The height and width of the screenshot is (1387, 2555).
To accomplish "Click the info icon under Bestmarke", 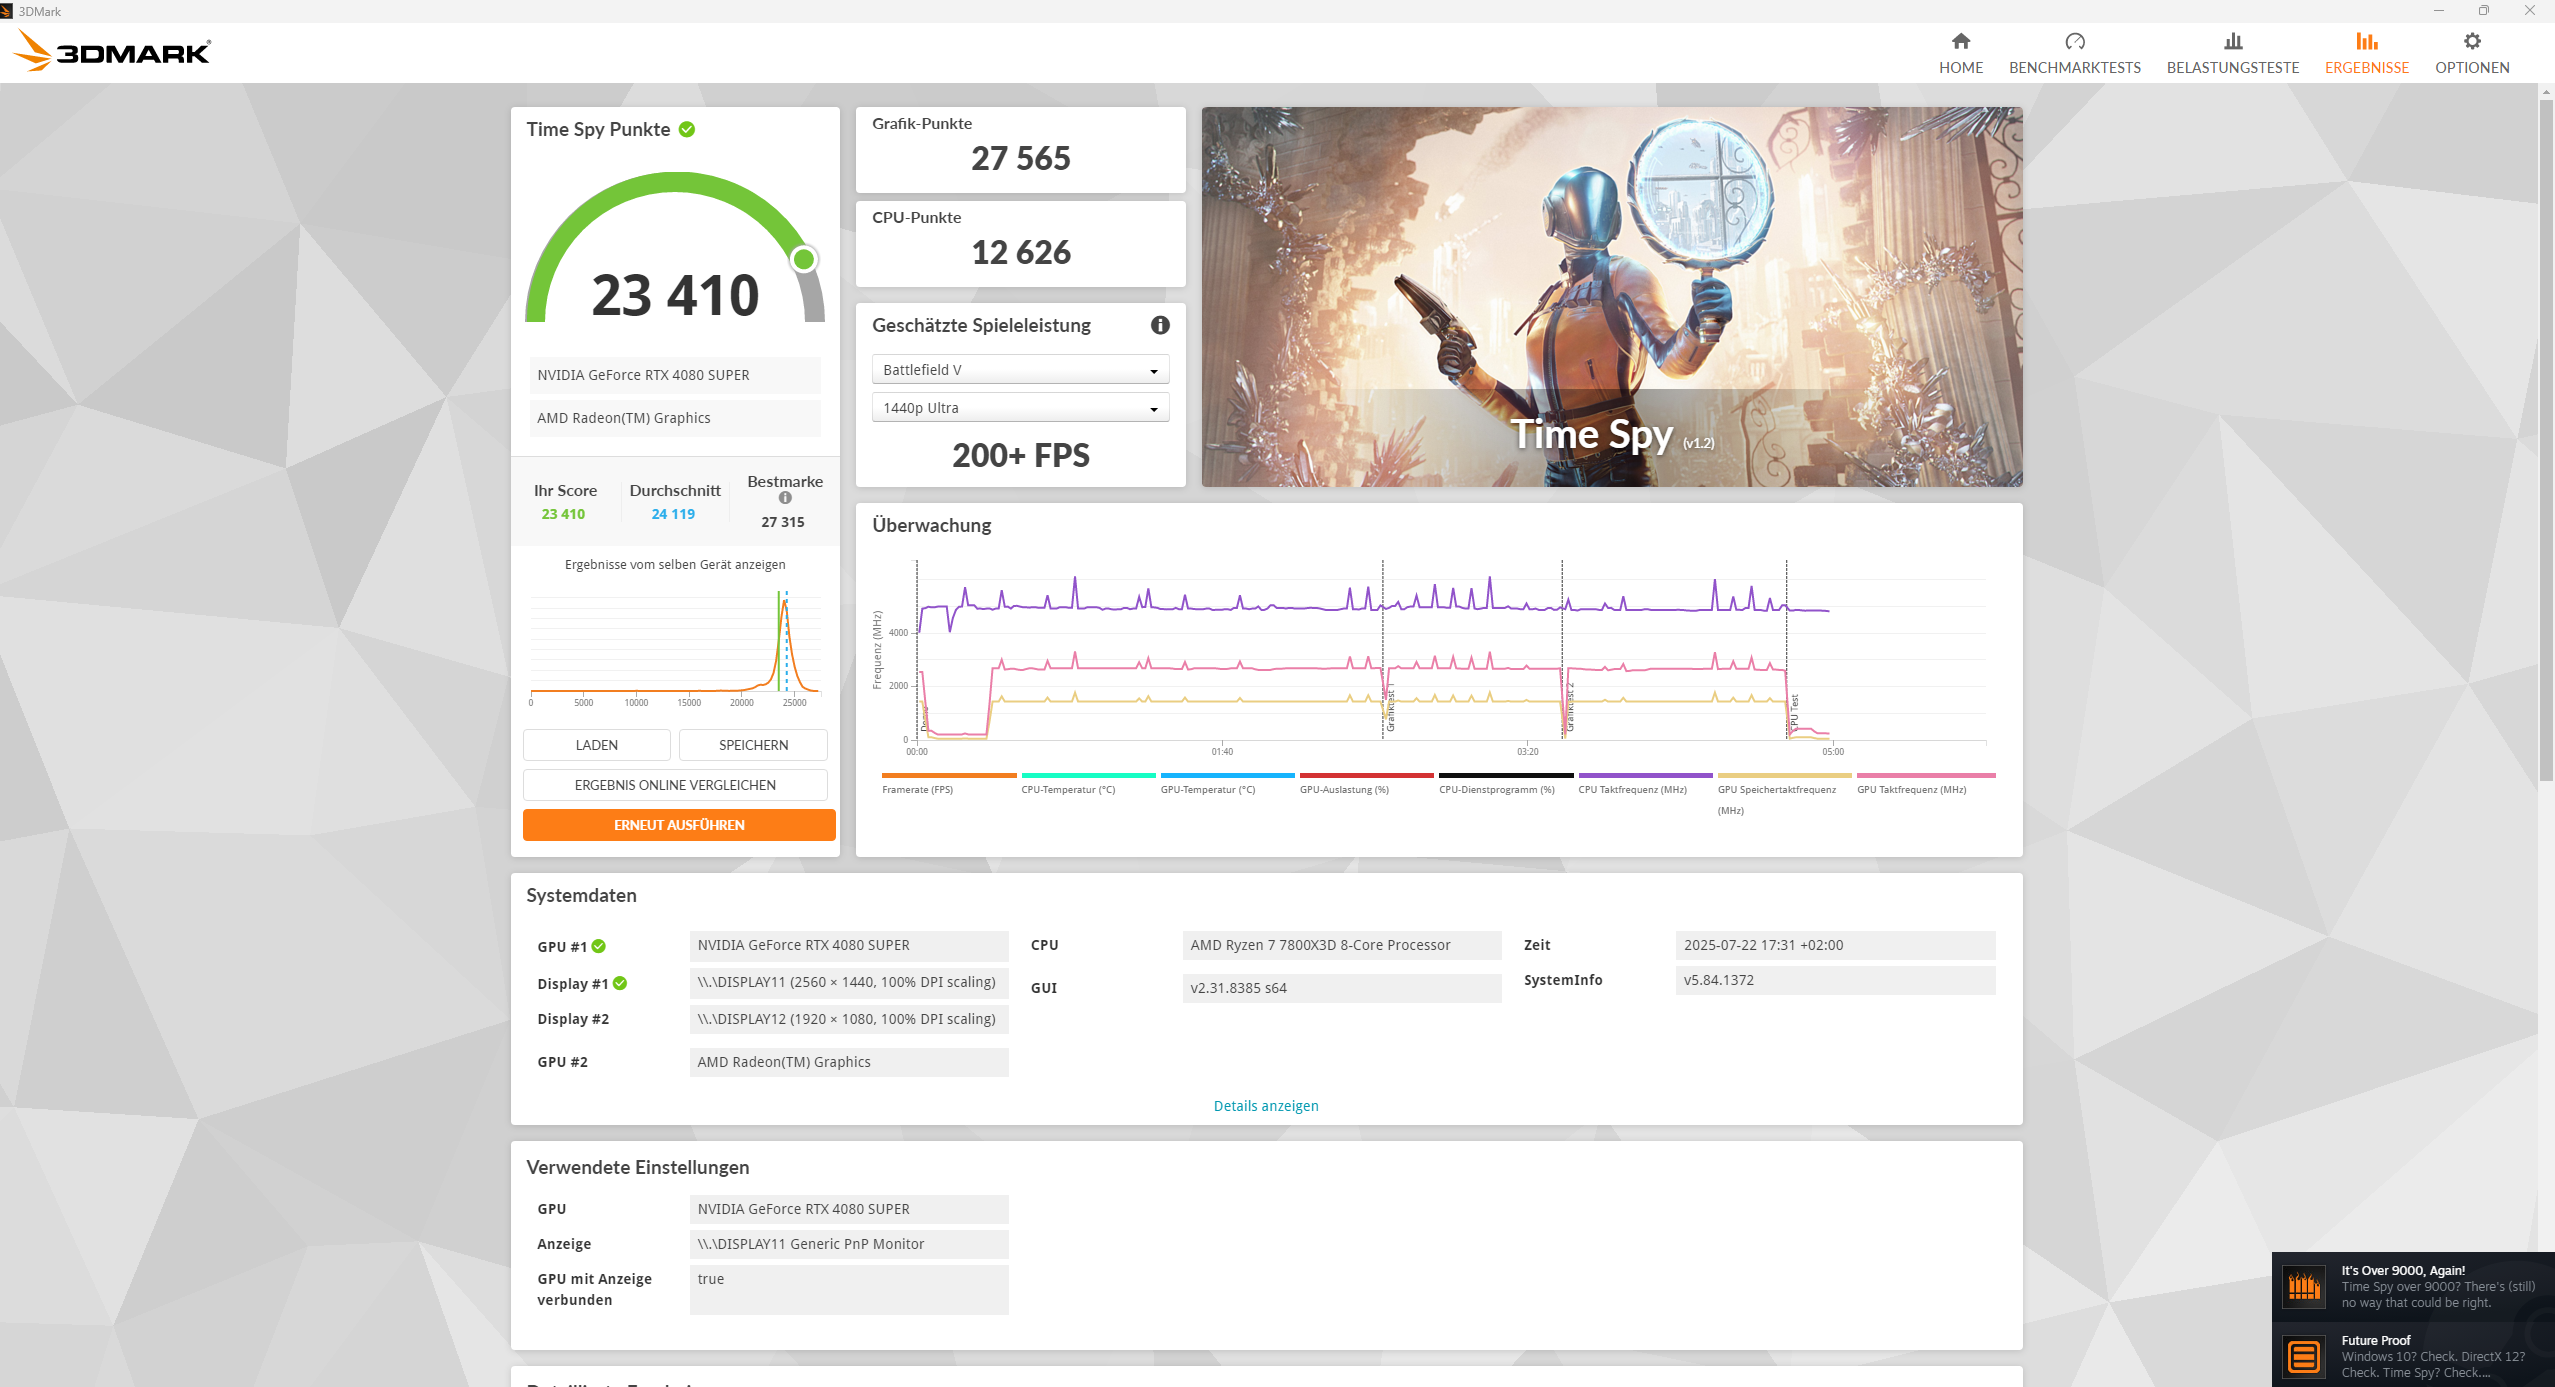I will (x=785, y=498).
